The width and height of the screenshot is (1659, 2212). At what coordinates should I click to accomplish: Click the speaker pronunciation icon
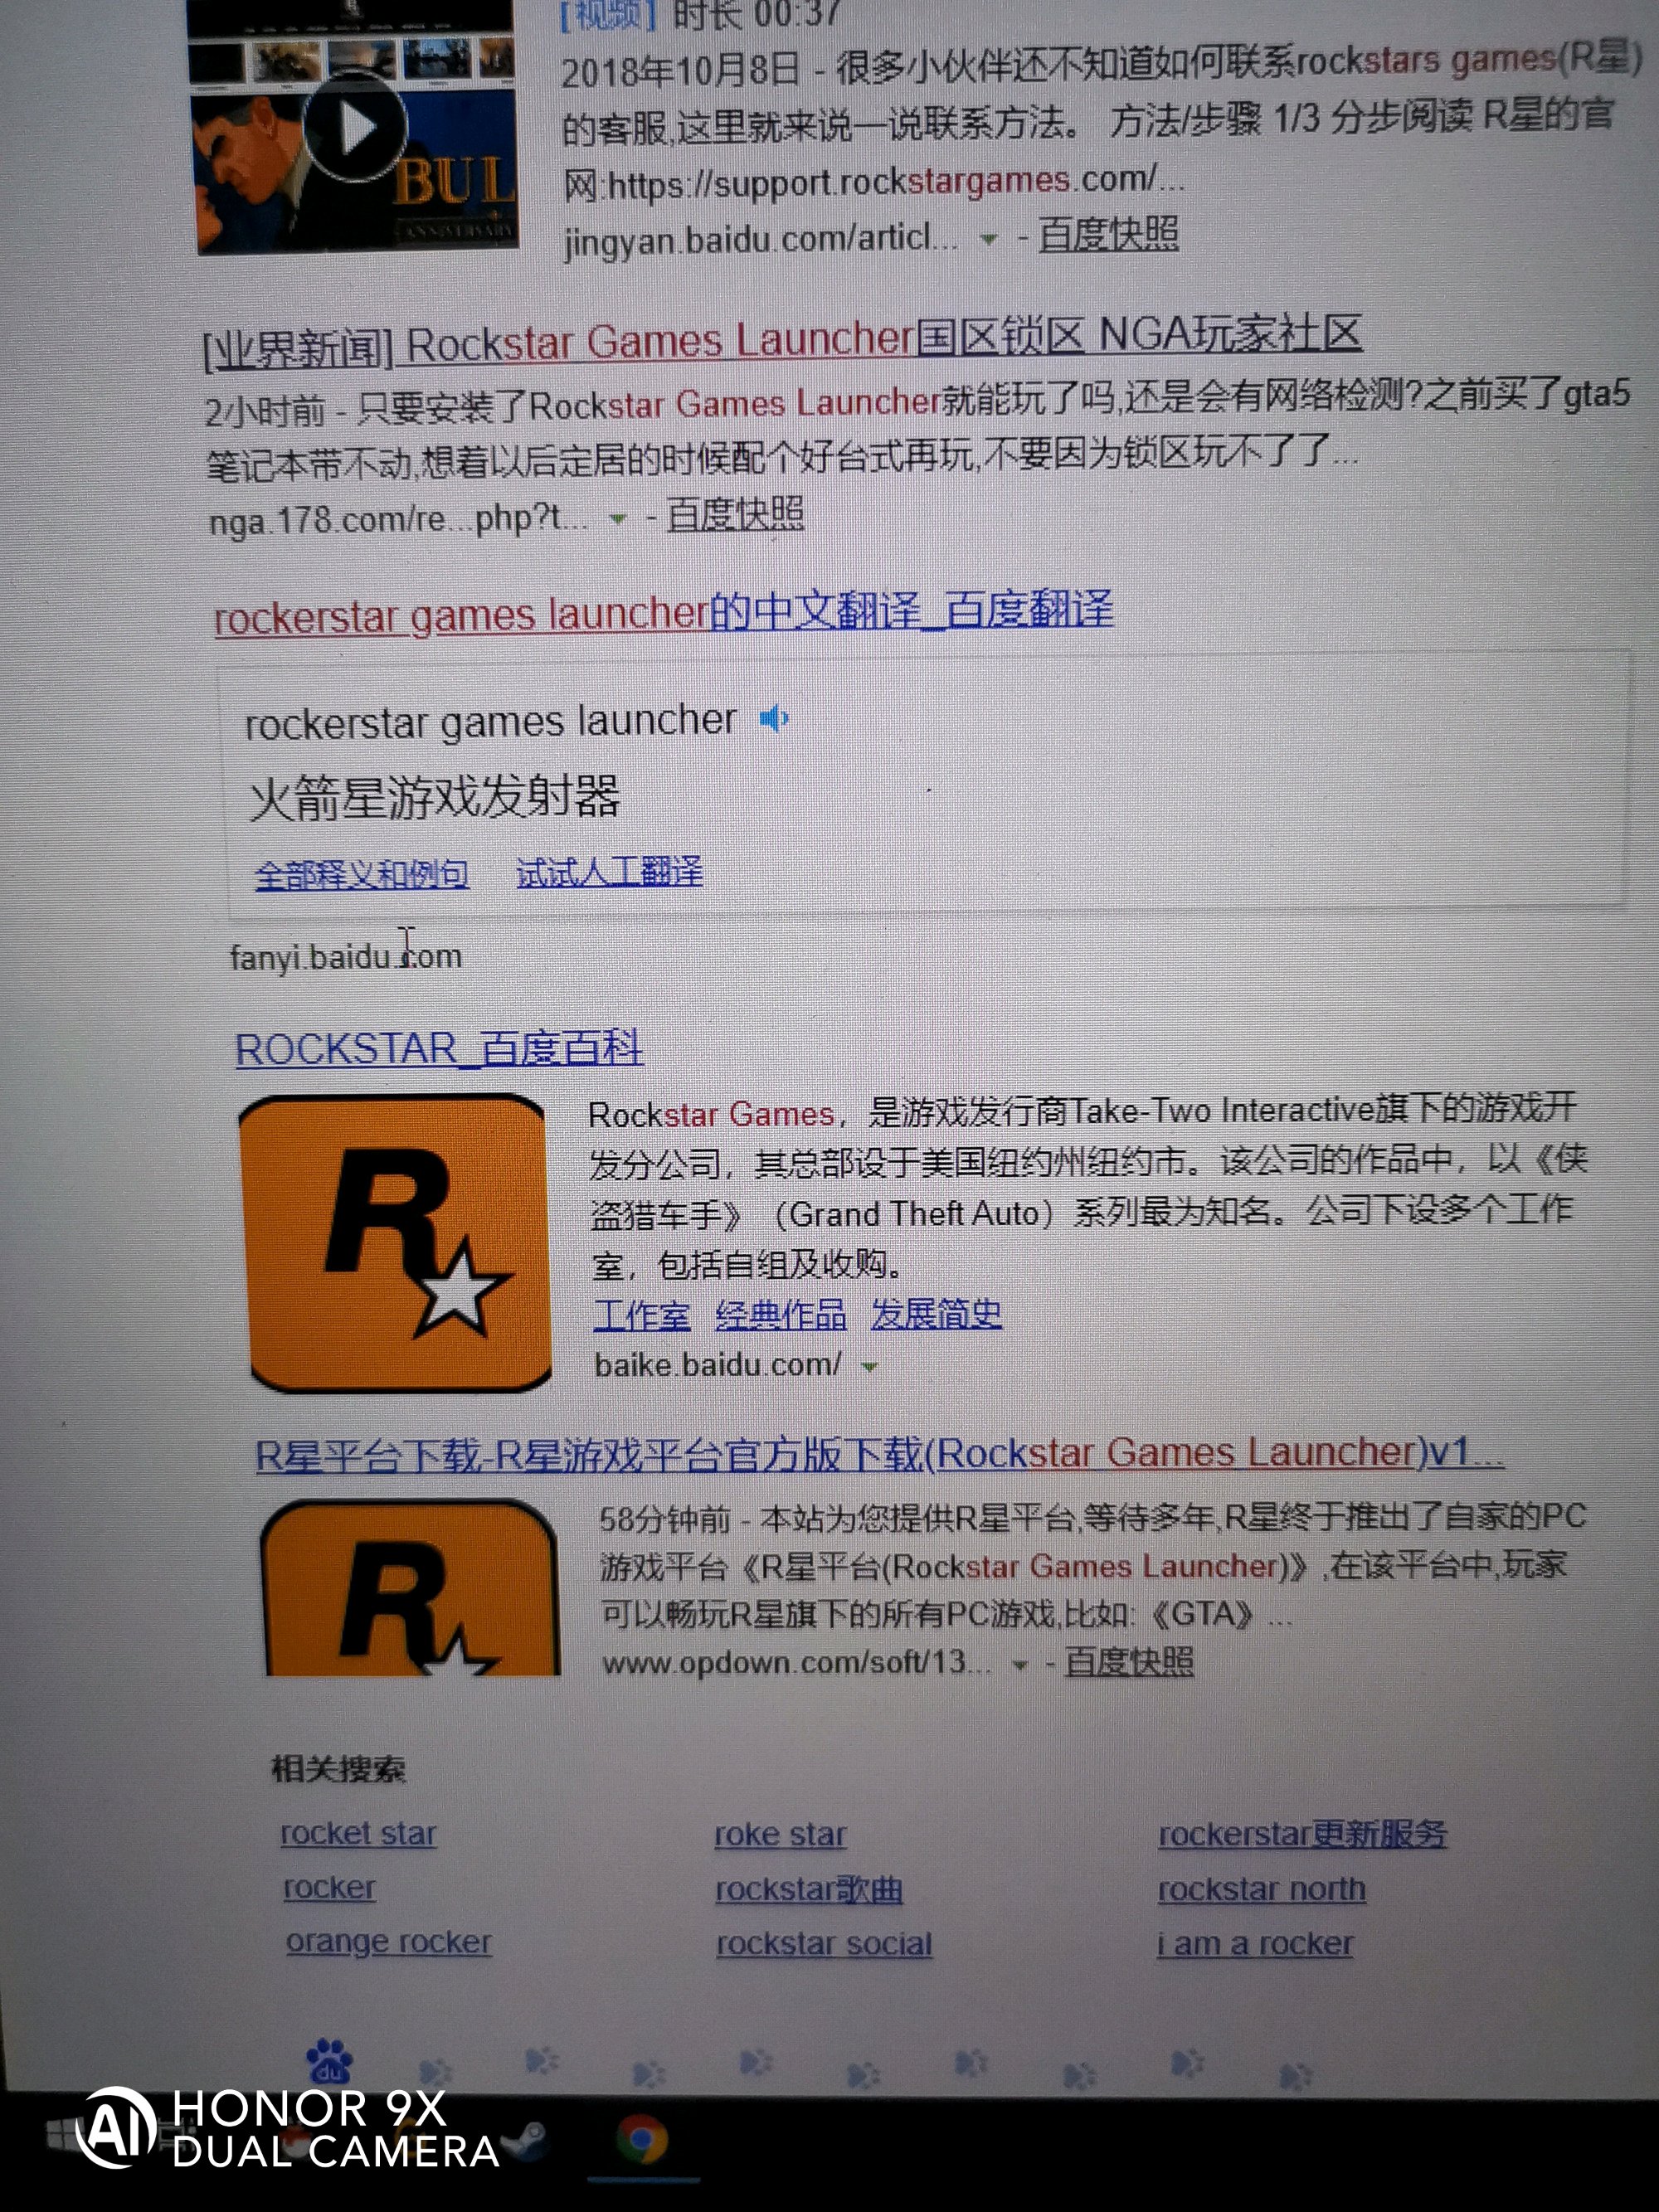pyautogui.click(x=774, y=719)
